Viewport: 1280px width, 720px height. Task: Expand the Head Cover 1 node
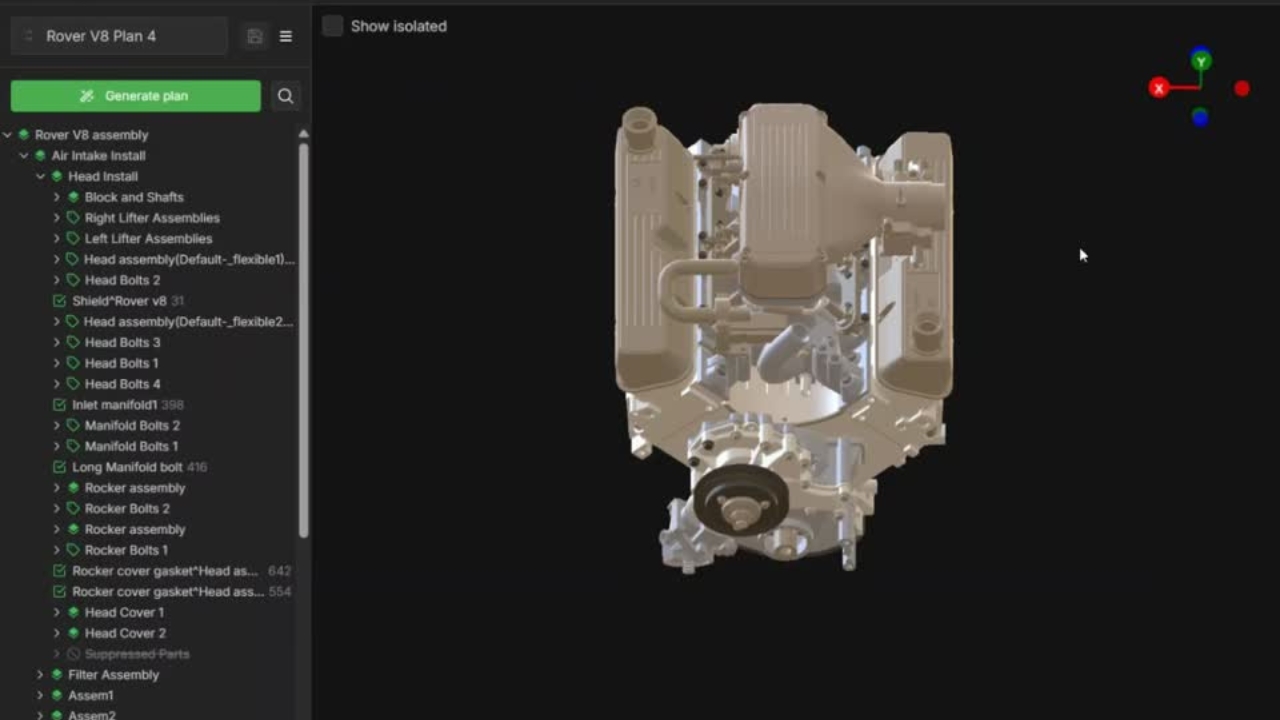(56, 612)
